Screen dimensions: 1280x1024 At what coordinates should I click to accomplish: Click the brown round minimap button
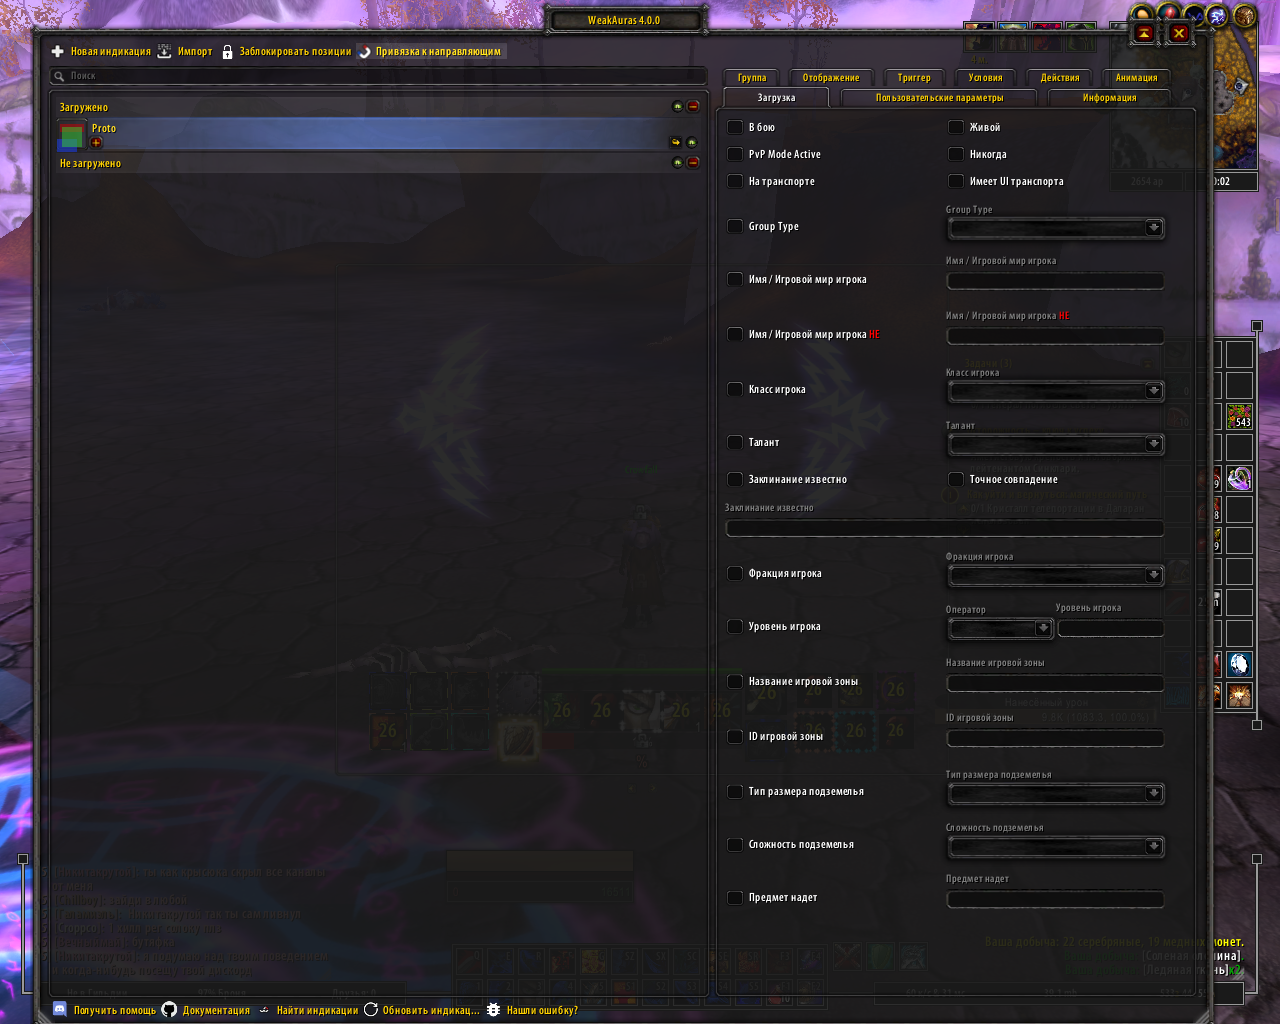[x=1245, y=16]
